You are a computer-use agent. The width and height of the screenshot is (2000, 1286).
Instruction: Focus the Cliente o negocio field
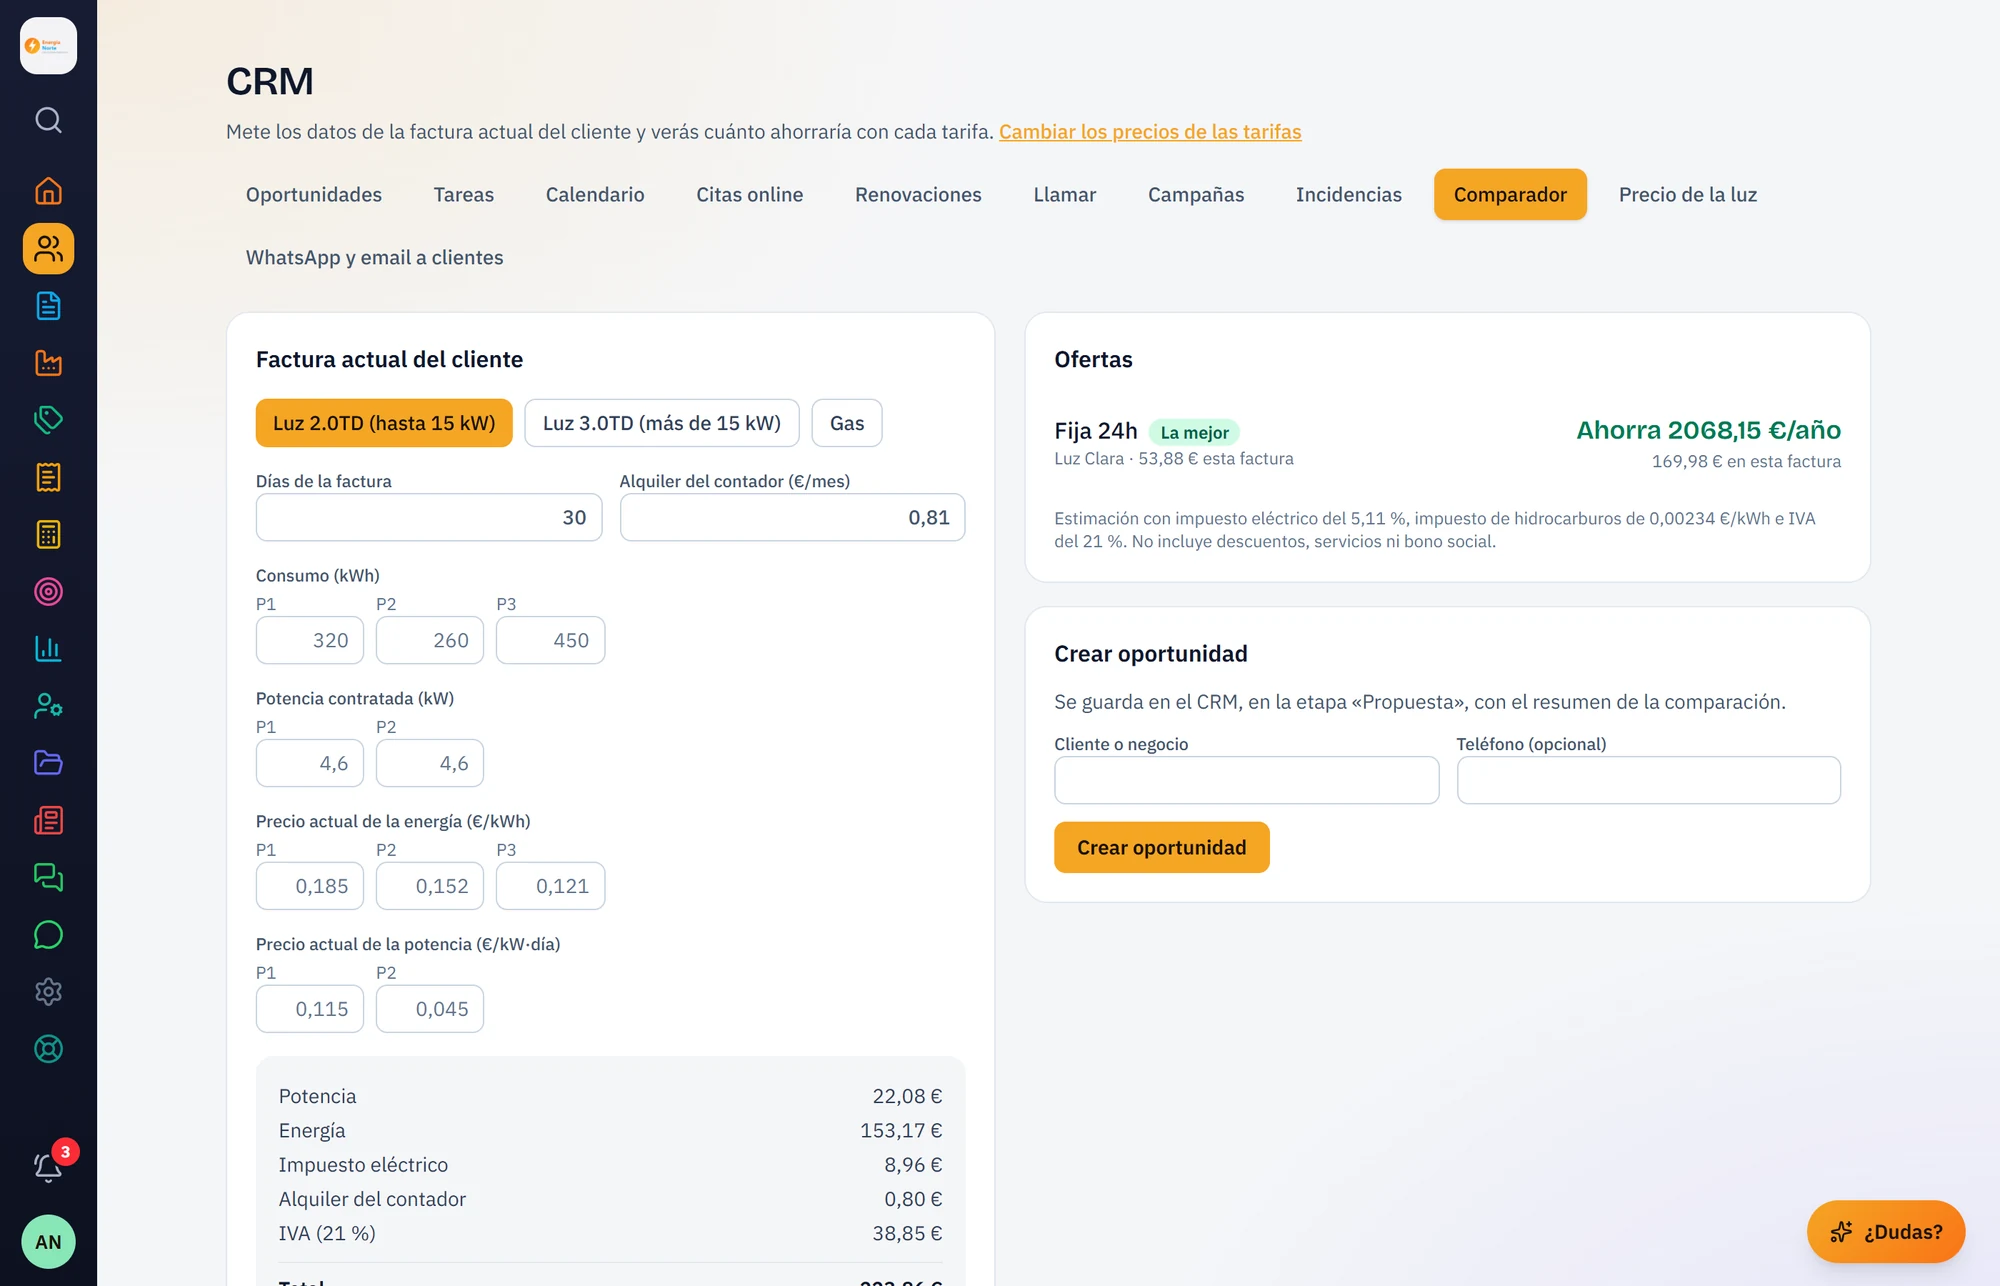pyautogui.click(x=1246, y=780)
